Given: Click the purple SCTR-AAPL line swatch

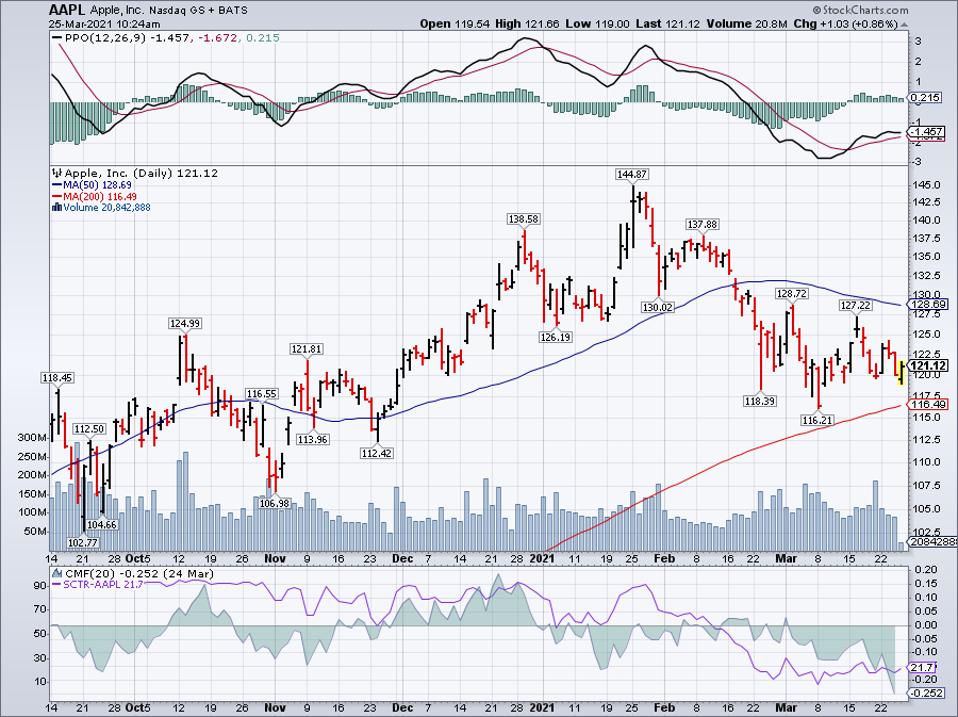Looking at the screenshot, I should (x=57, y=585).
